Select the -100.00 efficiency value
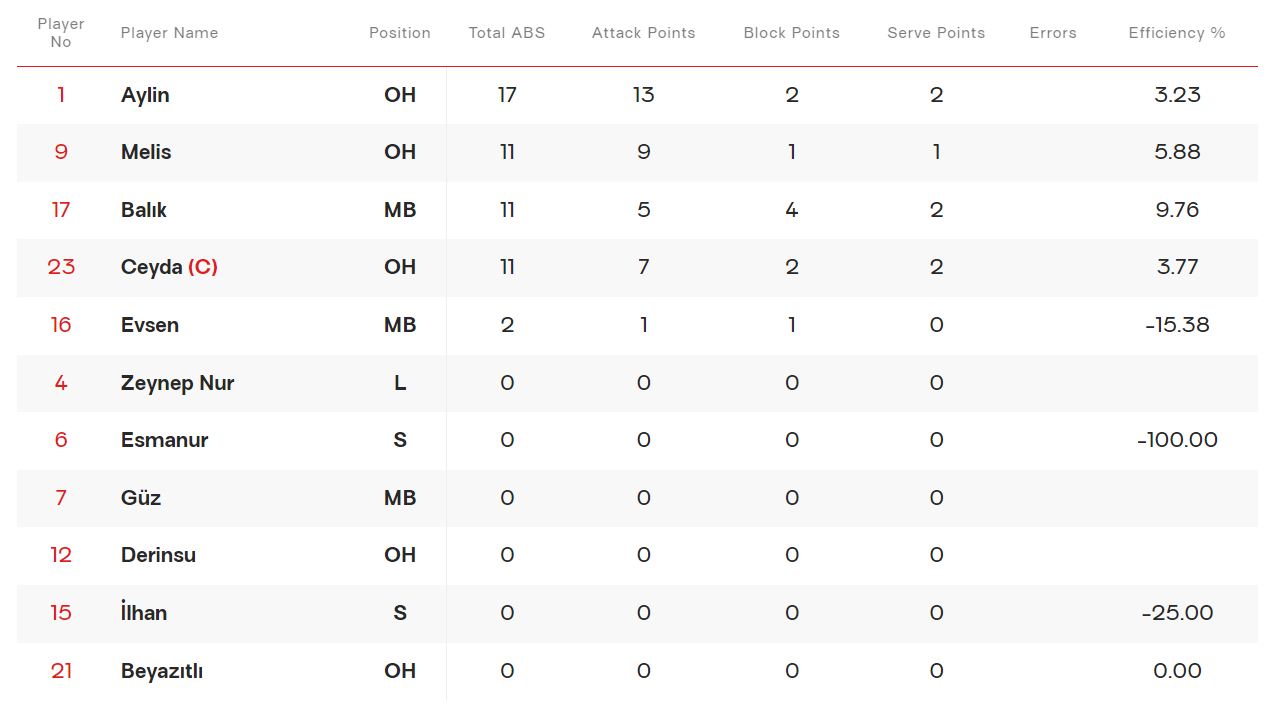Image resolution: width=1276 pixels, height=713 pixels. [x=1177, y=440]
